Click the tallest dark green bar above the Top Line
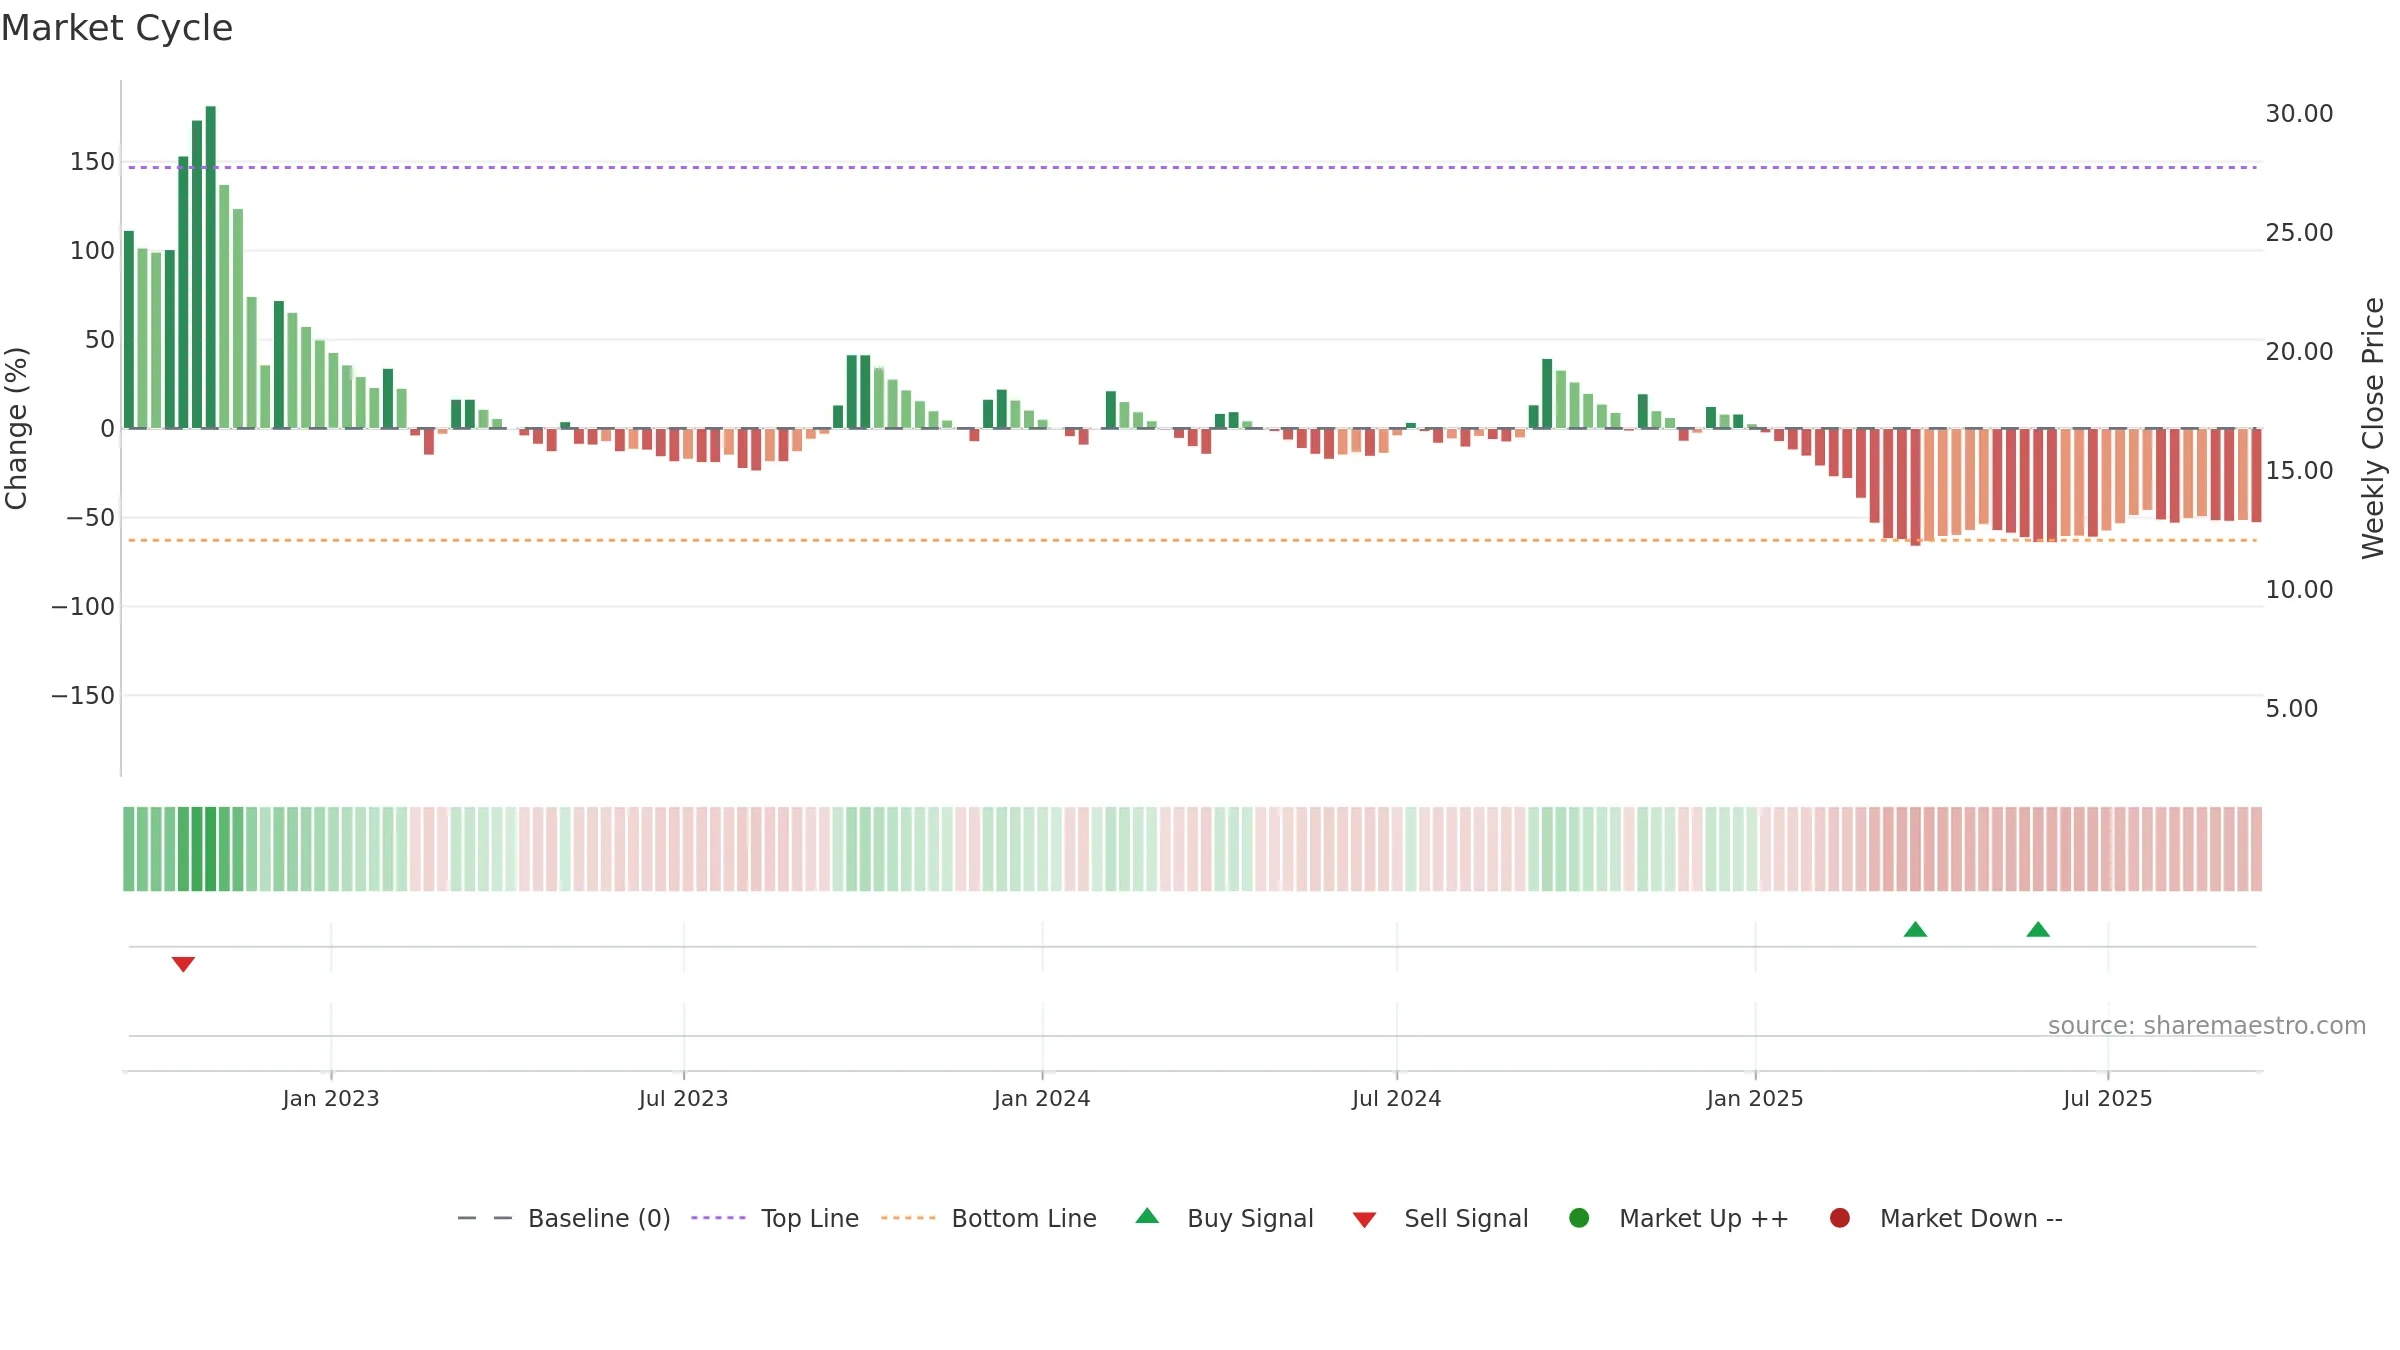 point(210,267)
